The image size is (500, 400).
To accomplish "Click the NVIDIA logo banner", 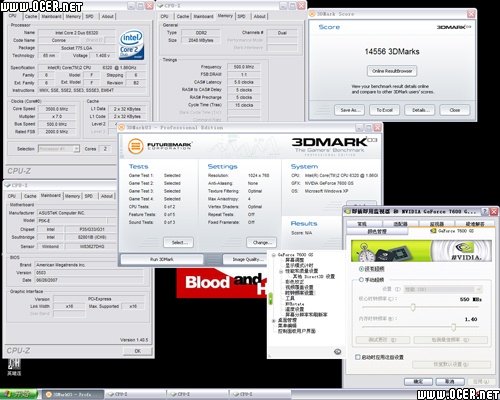I will (x=421, y=250).
